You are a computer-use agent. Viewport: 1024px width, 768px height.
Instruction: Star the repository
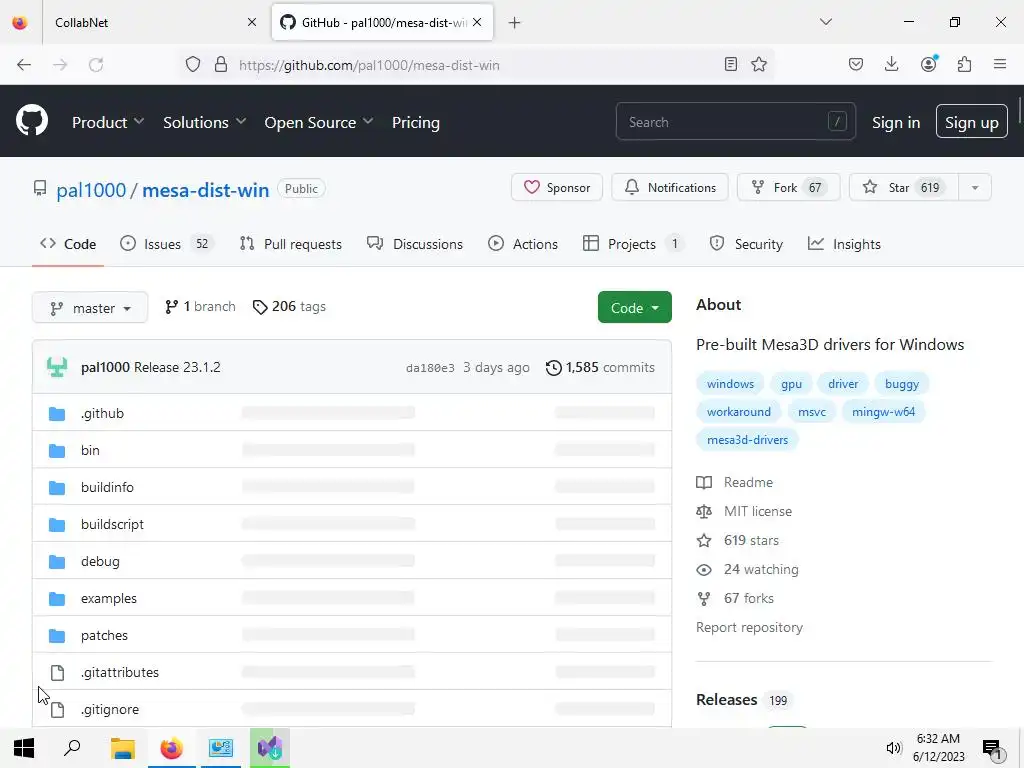tap(904, 188)
